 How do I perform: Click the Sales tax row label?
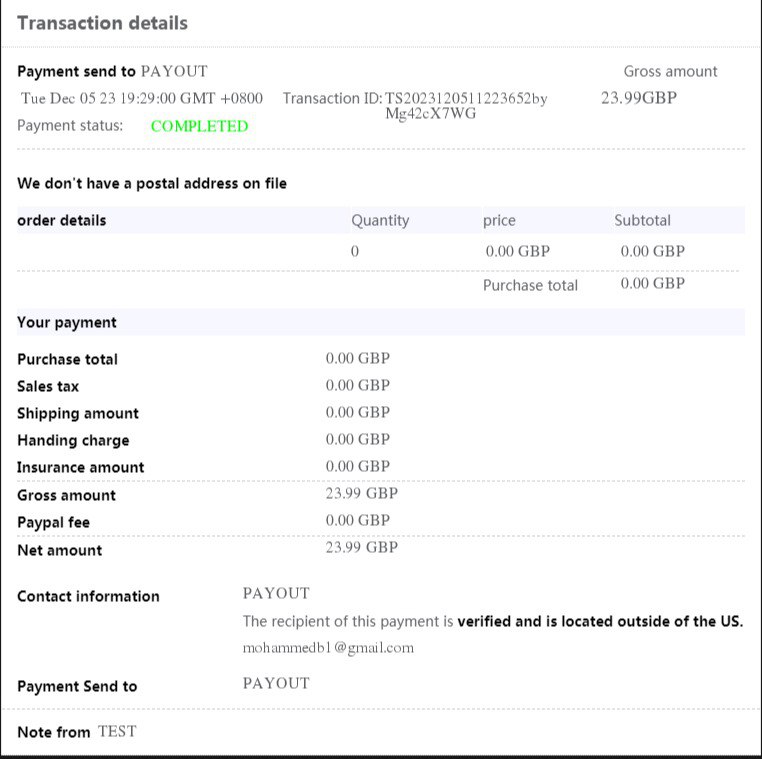pos(47,386)
